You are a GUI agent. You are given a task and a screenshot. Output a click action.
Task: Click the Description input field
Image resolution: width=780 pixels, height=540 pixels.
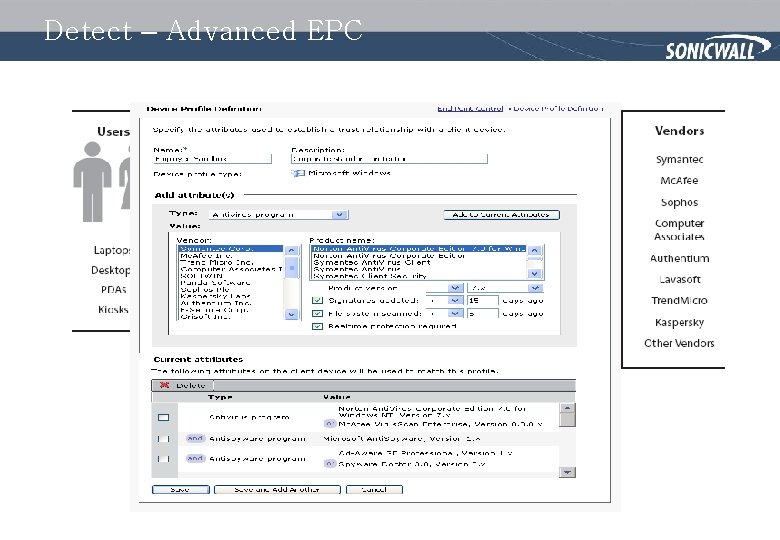click(389, 159)
